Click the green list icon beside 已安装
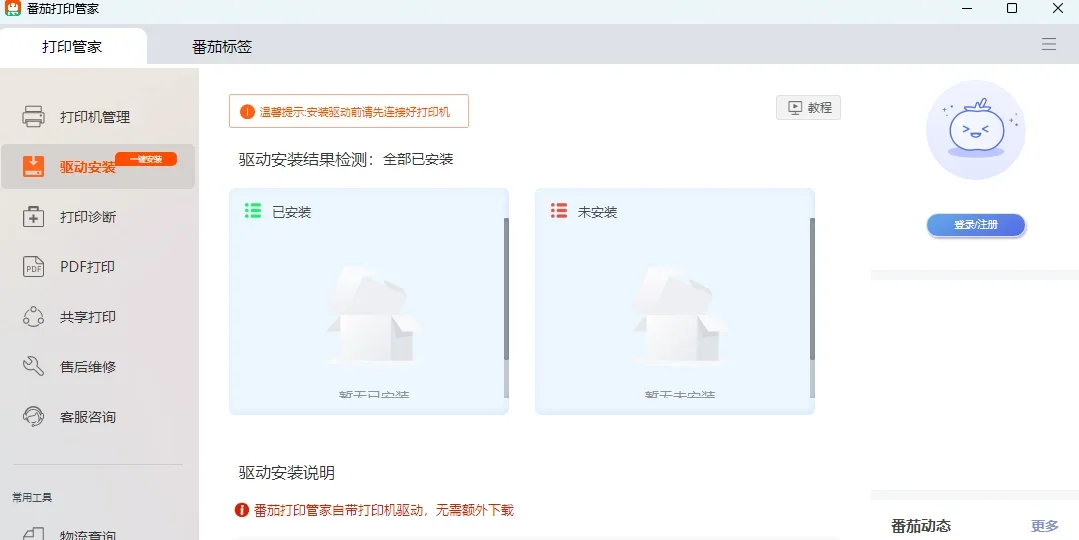 (253, 211)
